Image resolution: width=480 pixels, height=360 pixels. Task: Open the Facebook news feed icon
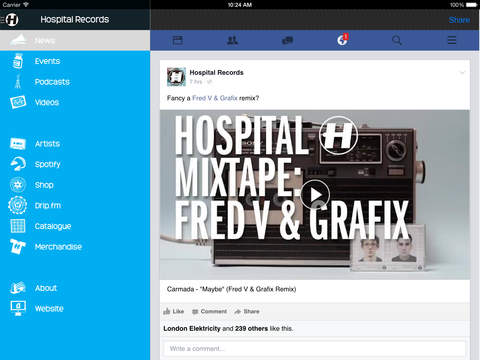coord(178,40)
